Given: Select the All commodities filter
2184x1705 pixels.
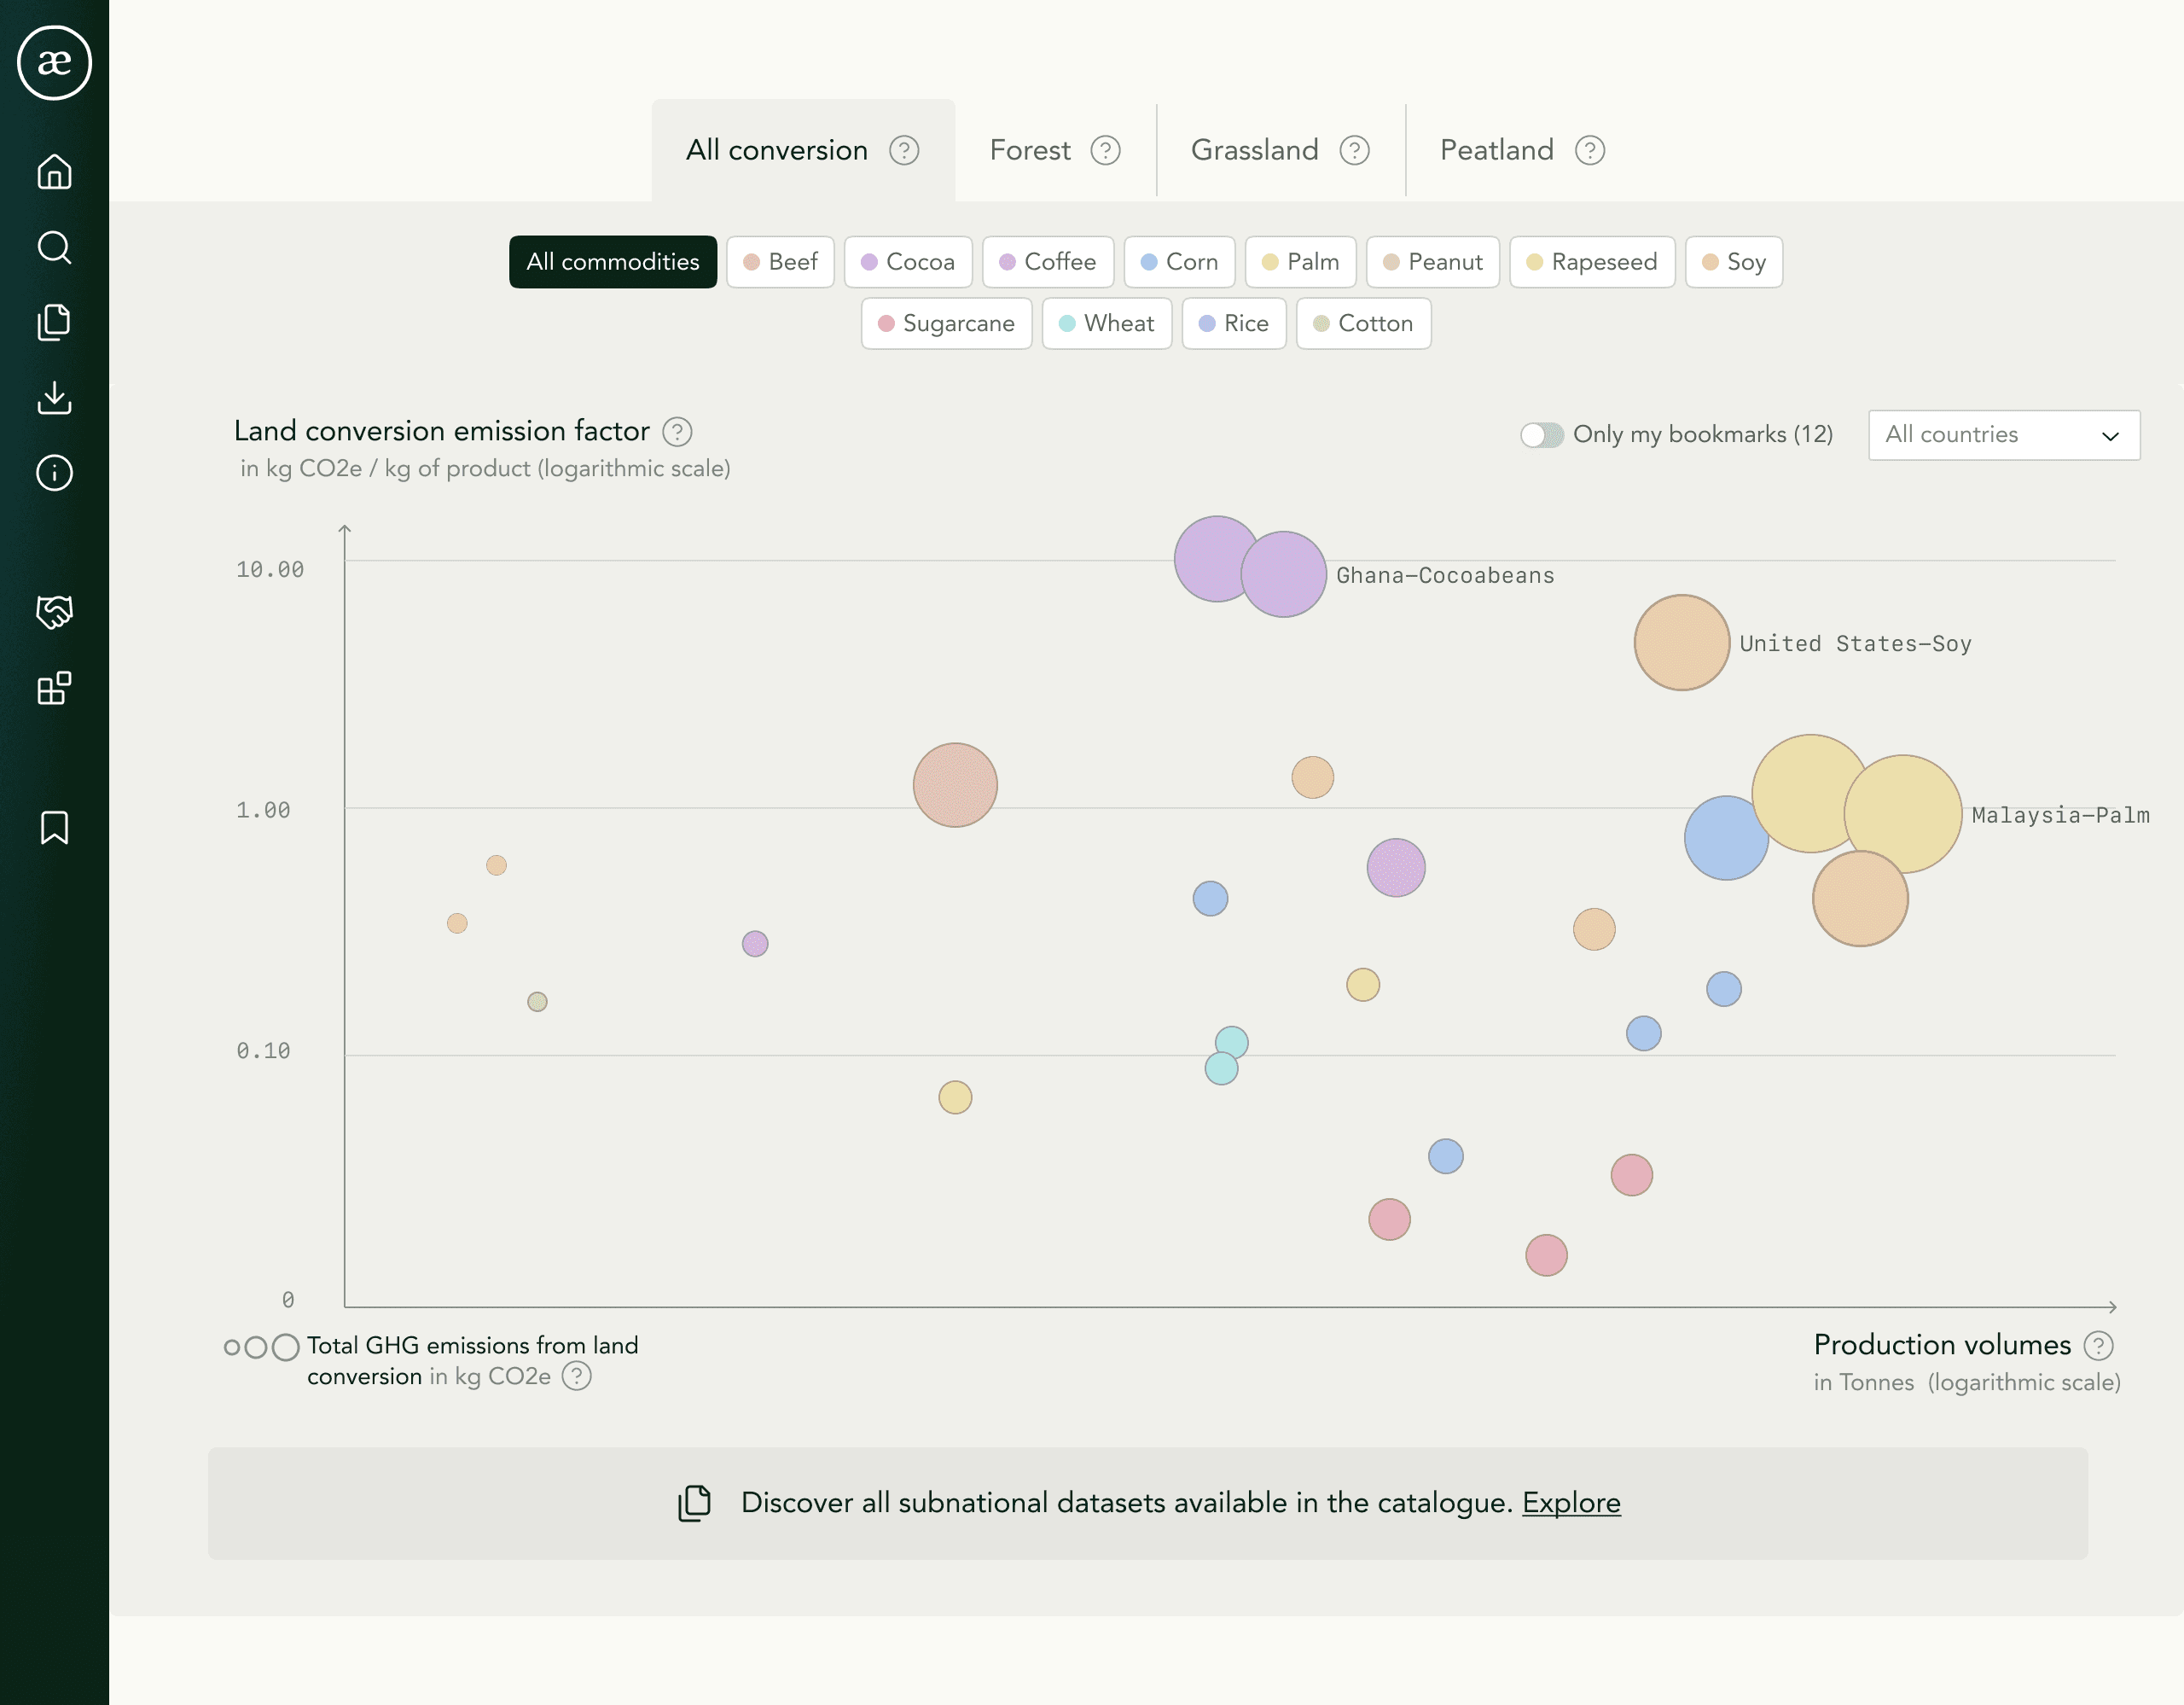Looking at the screenshot, I should click(613, 262).
